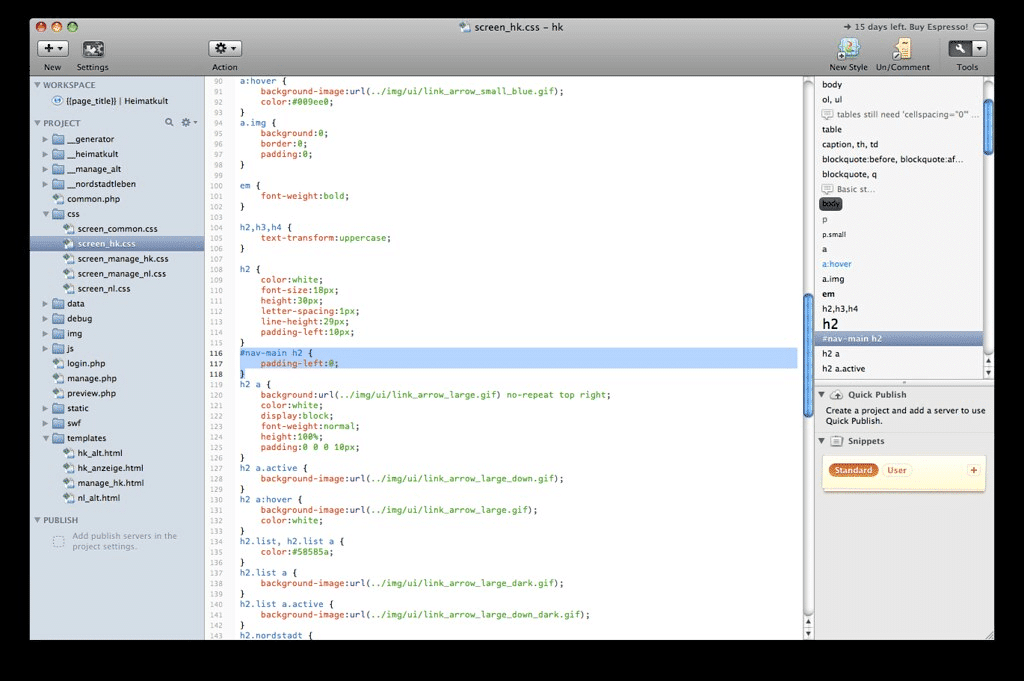Select the Standard snippets toggle

(x=853, y=470)
